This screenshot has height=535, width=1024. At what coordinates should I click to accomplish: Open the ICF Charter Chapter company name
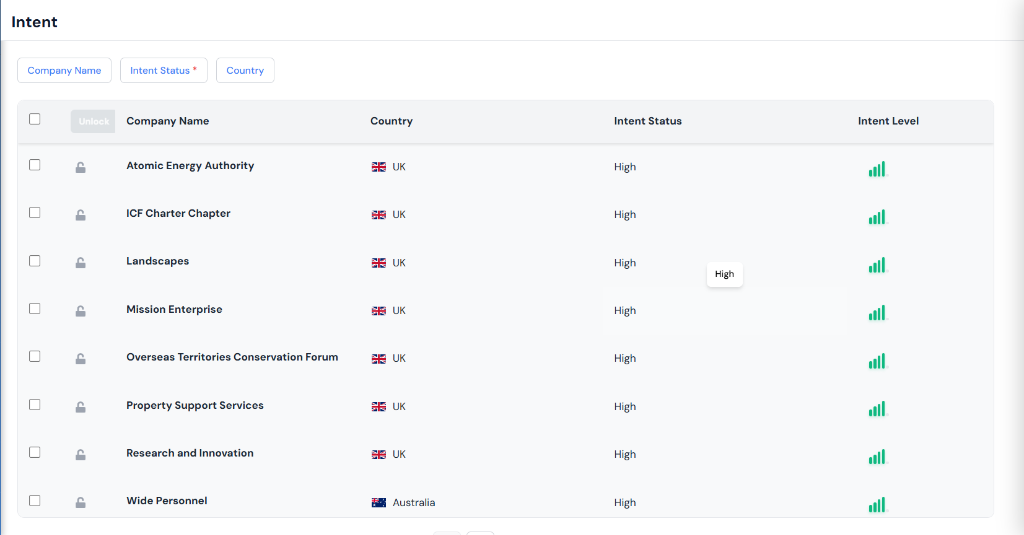[x=178, y=214]
